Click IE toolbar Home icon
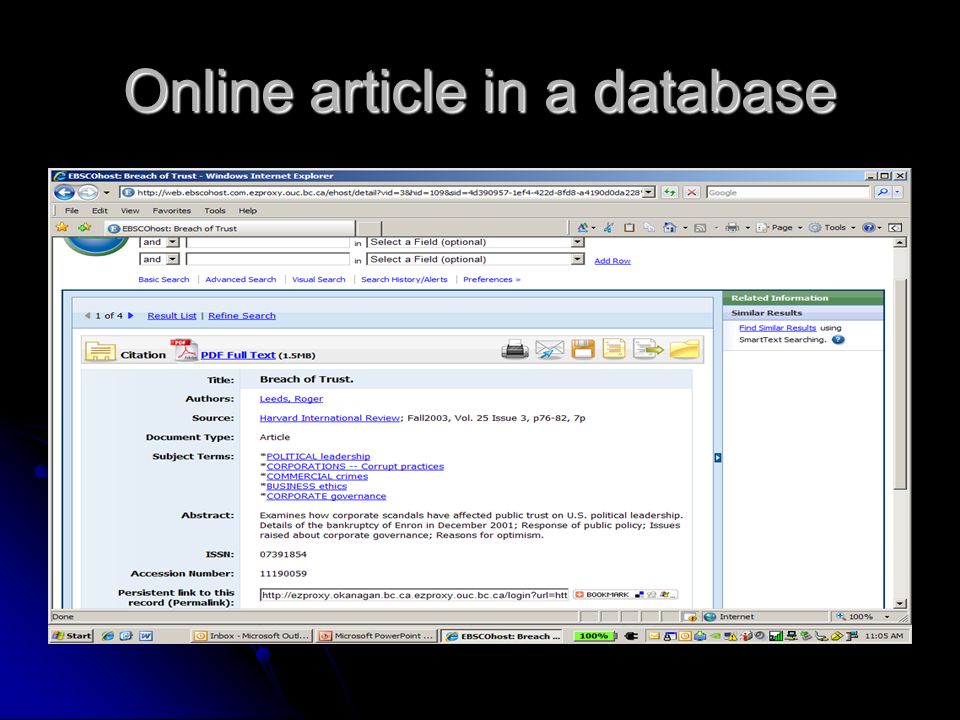 [669, 228]
